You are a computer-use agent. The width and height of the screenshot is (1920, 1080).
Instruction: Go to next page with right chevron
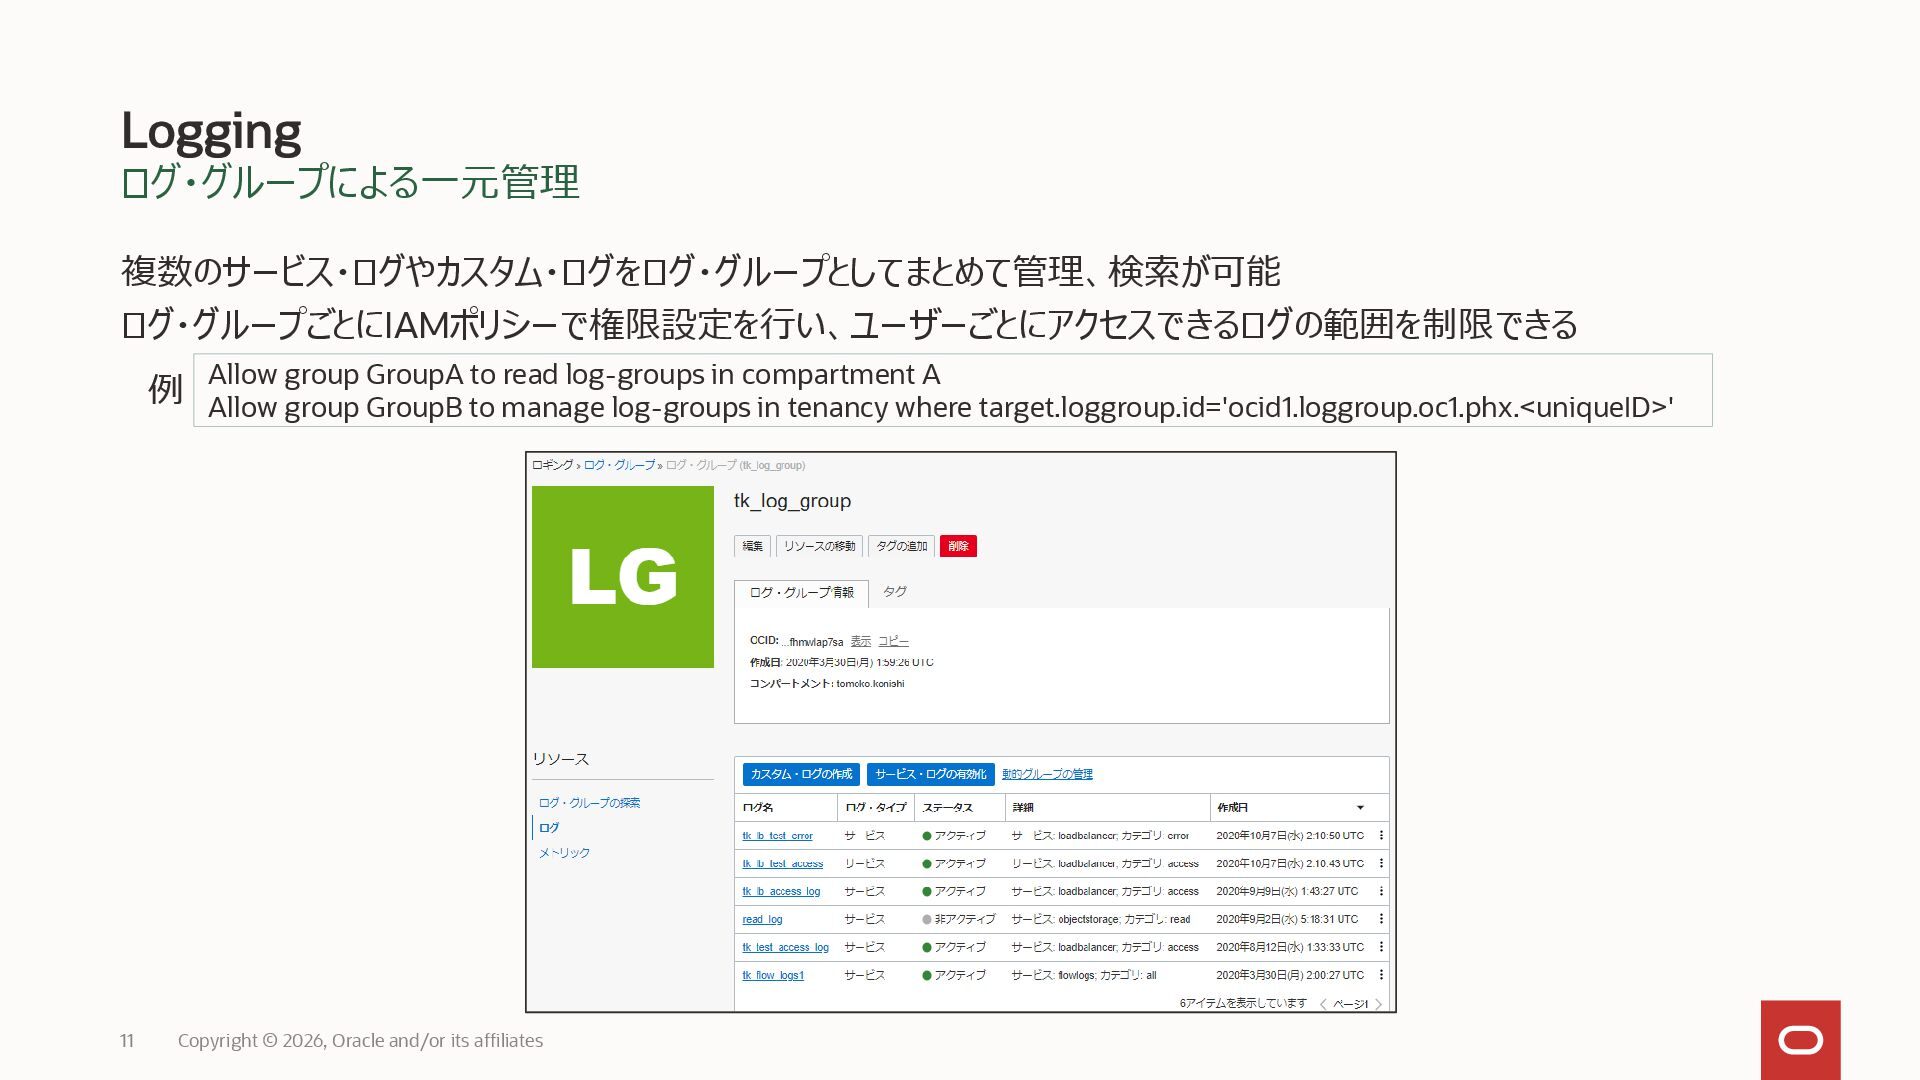pyautogui.click(x=1378, y=1004)
